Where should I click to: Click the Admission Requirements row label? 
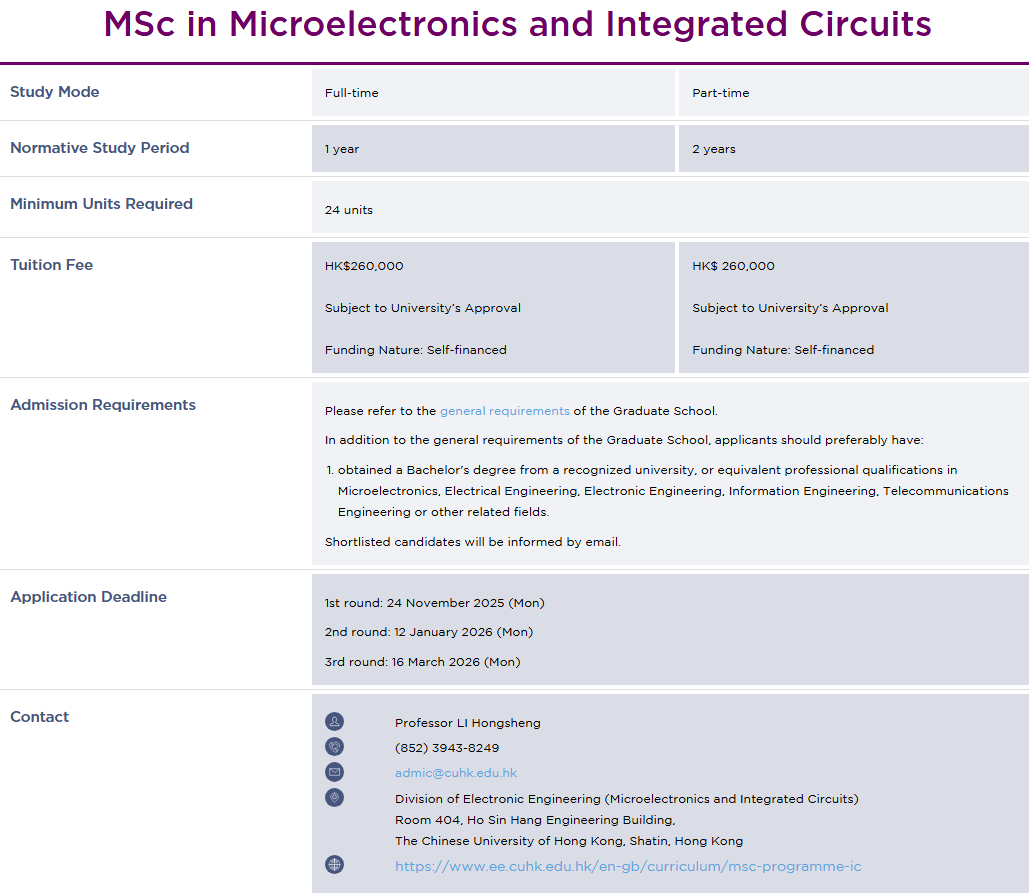[x=103, y=405]
